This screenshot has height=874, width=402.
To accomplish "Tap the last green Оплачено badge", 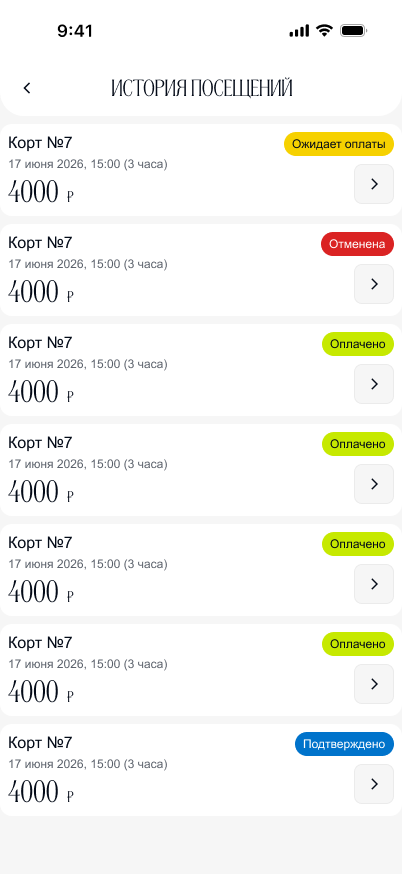I will coord(358,644).
